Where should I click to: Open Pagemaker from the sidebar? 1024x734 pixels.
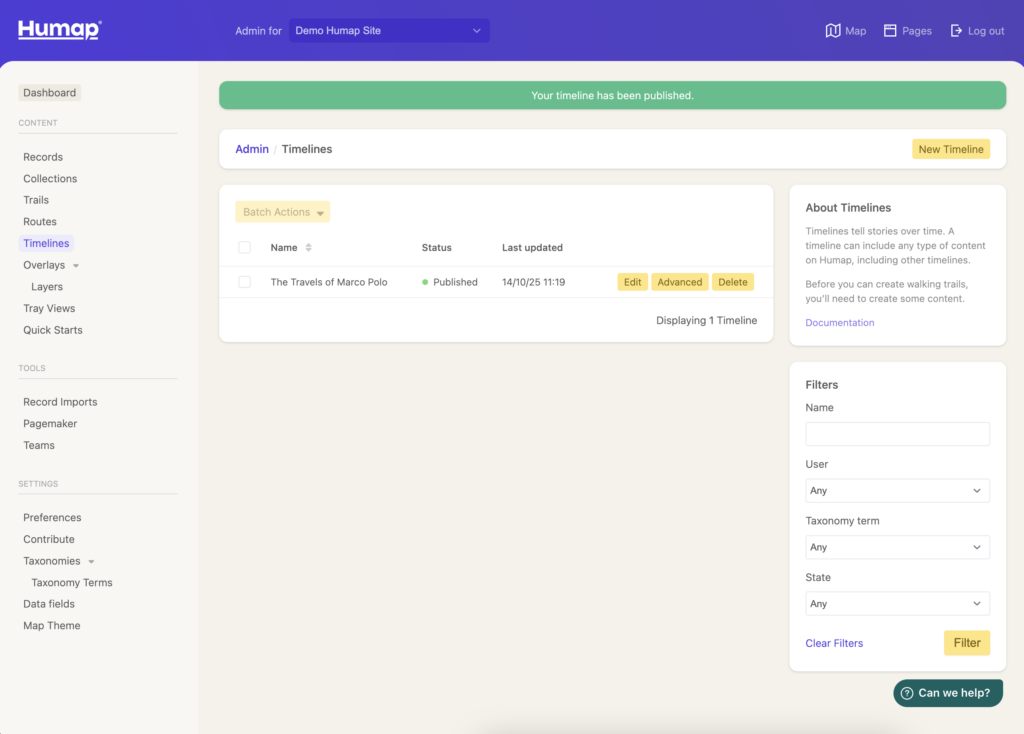coord(50,424)
